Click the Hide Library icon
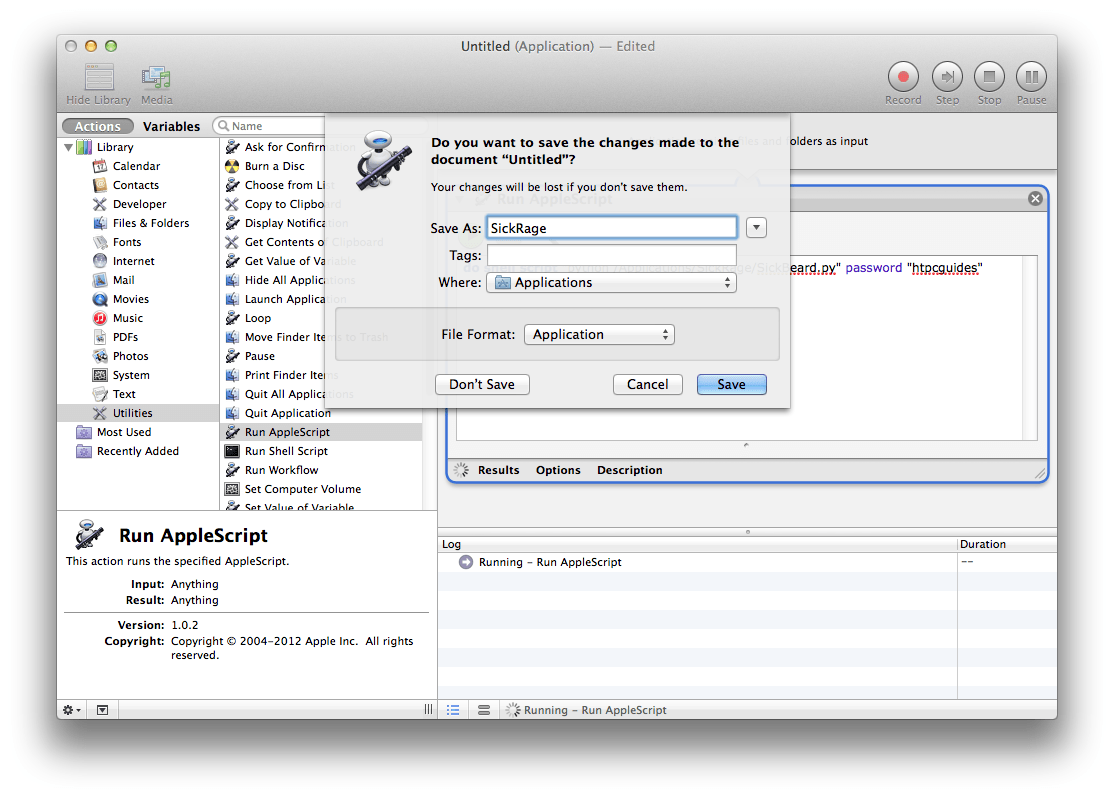 point(98,78)
